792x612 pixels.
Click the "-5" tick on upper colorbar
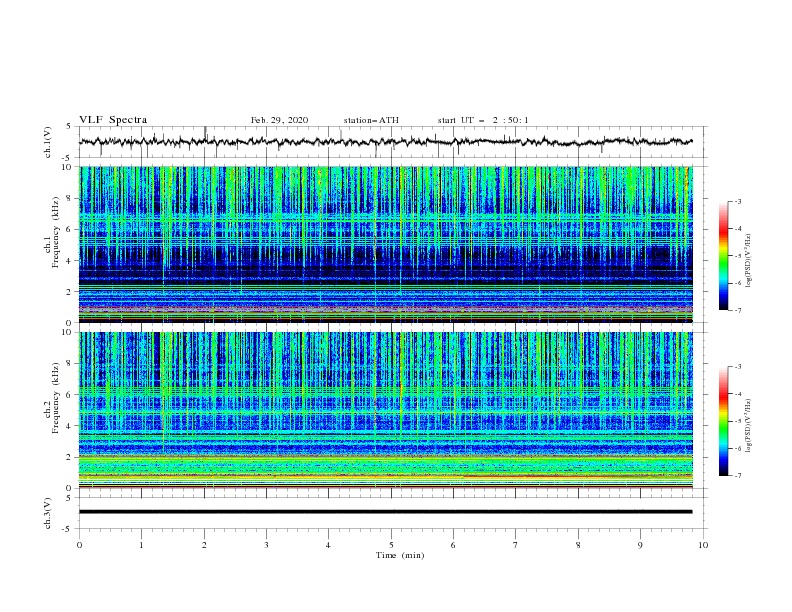pyautogui.click(x=738, y=256)
